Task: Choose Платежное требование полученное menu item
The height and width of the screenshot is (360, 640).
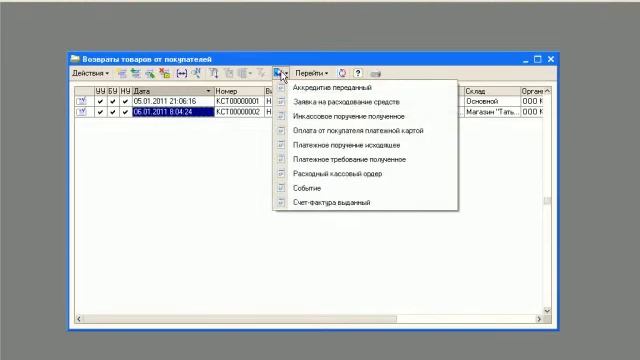Action: (365, 159)
